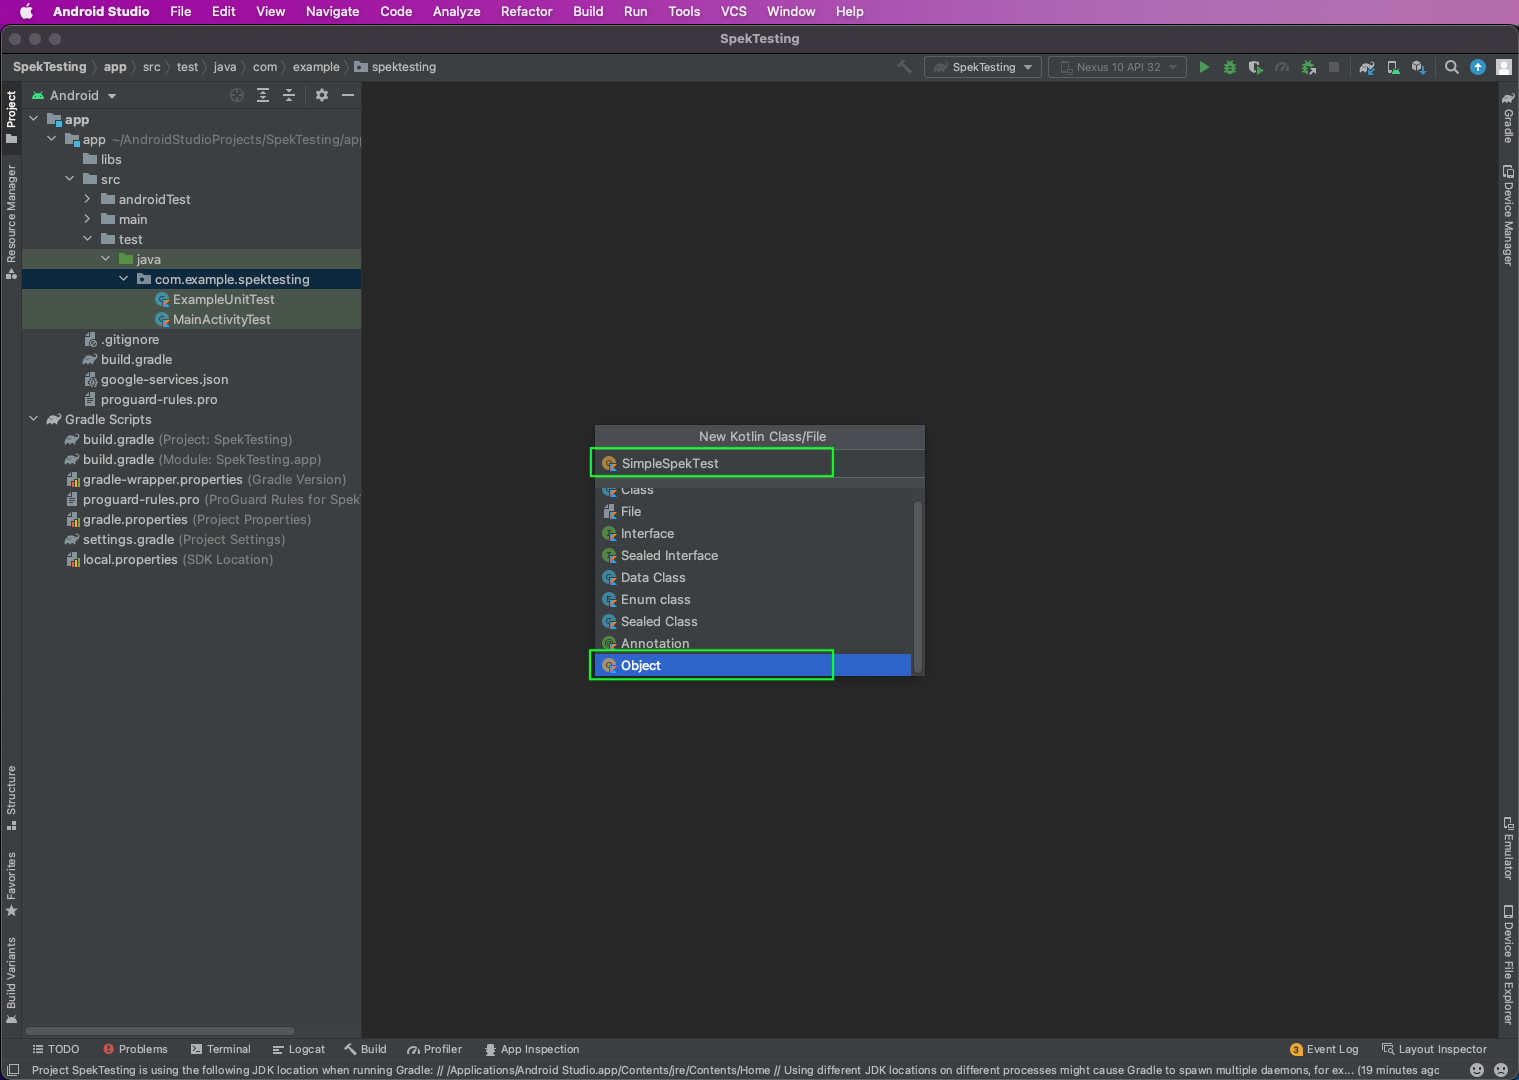Image resolution: width=1519 pixels, height=1080 pixels.
Task: Toggle the Gradle side panel
Action: click(1508, 118)
